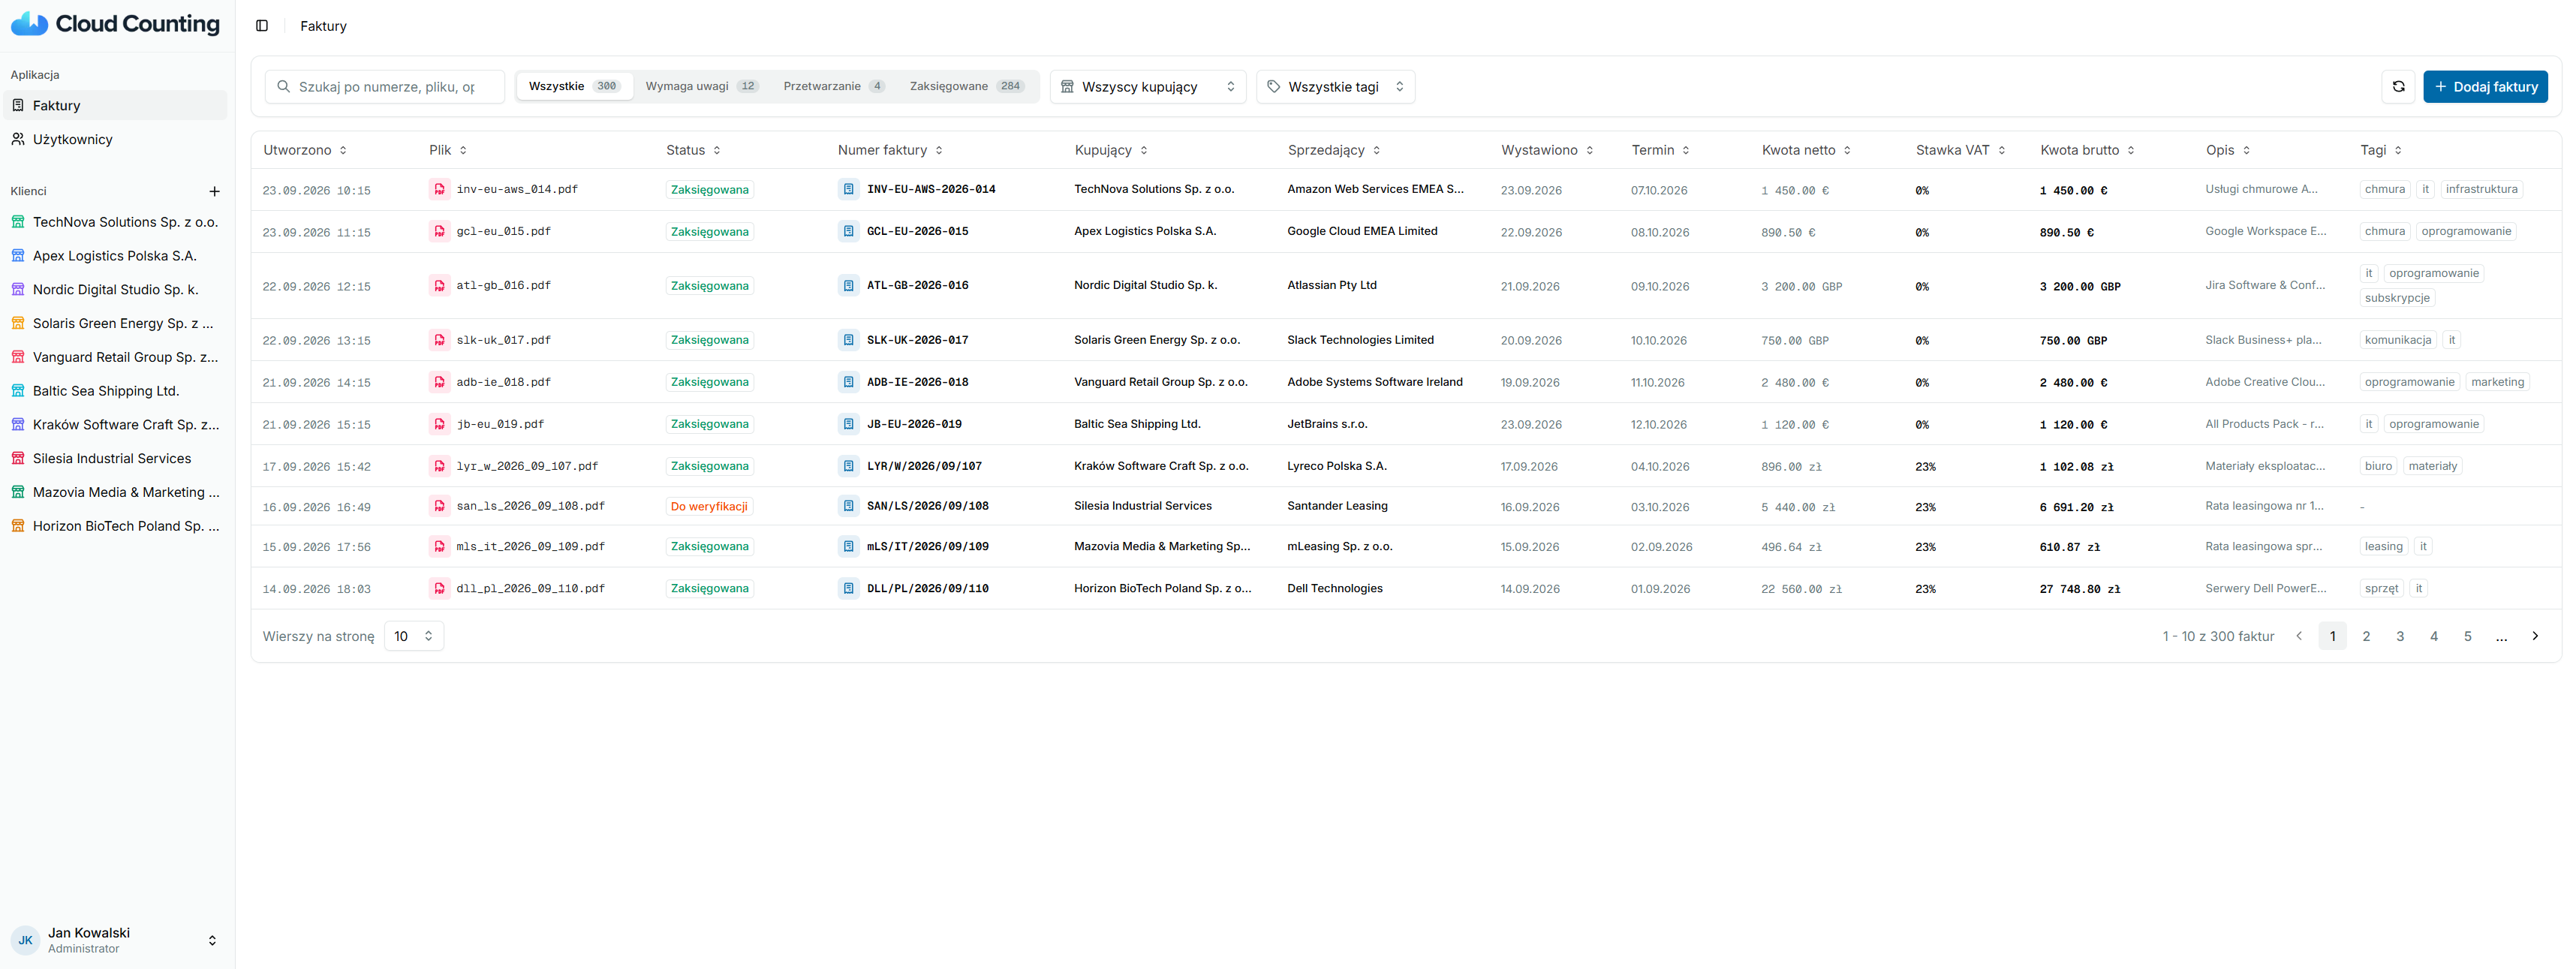Click invoice number SAN/LS/2026/09/108

click(928, 506)
